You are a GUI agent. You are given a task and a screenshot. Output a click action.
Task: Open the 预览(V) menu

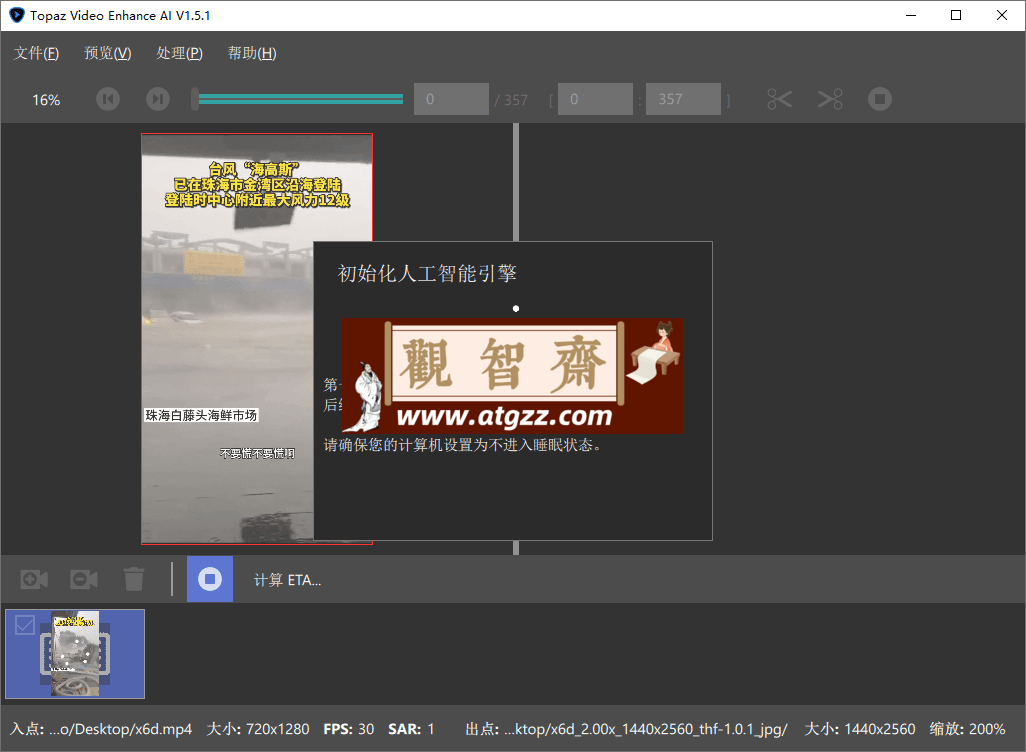coord(108,53)
